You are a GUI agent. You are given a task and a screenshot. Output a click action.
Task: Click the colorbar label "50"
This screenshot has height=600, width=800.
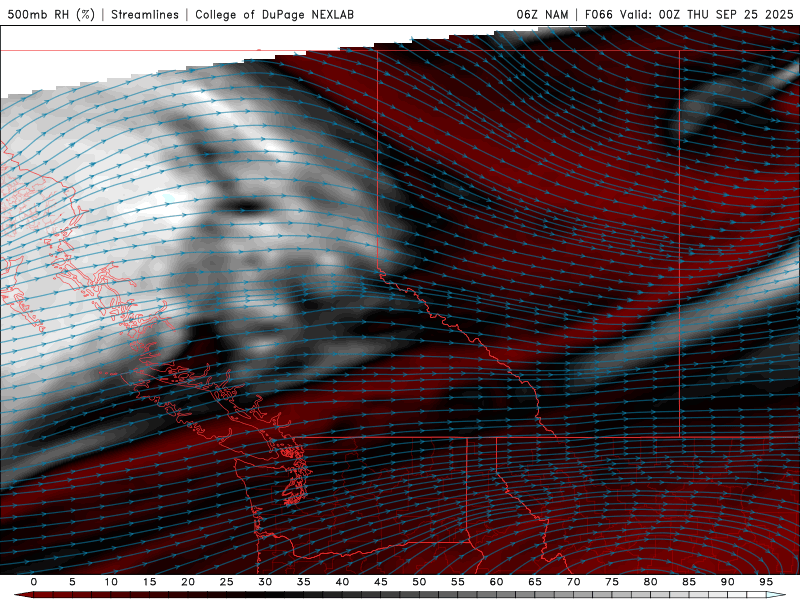pos(419,582)
